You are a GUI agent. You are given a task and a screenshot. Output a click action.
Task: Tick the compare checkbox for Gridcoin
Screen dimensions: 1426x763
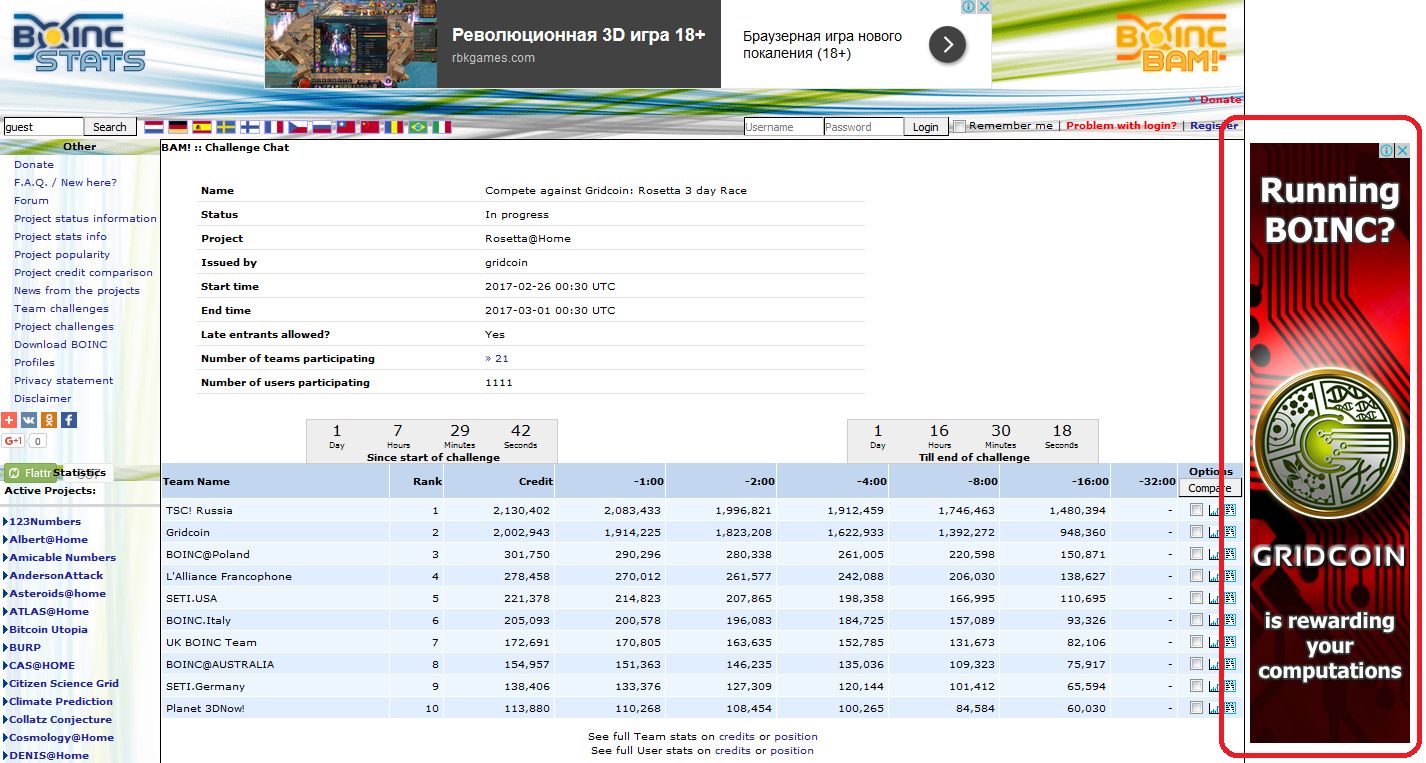coord(1196,532)
